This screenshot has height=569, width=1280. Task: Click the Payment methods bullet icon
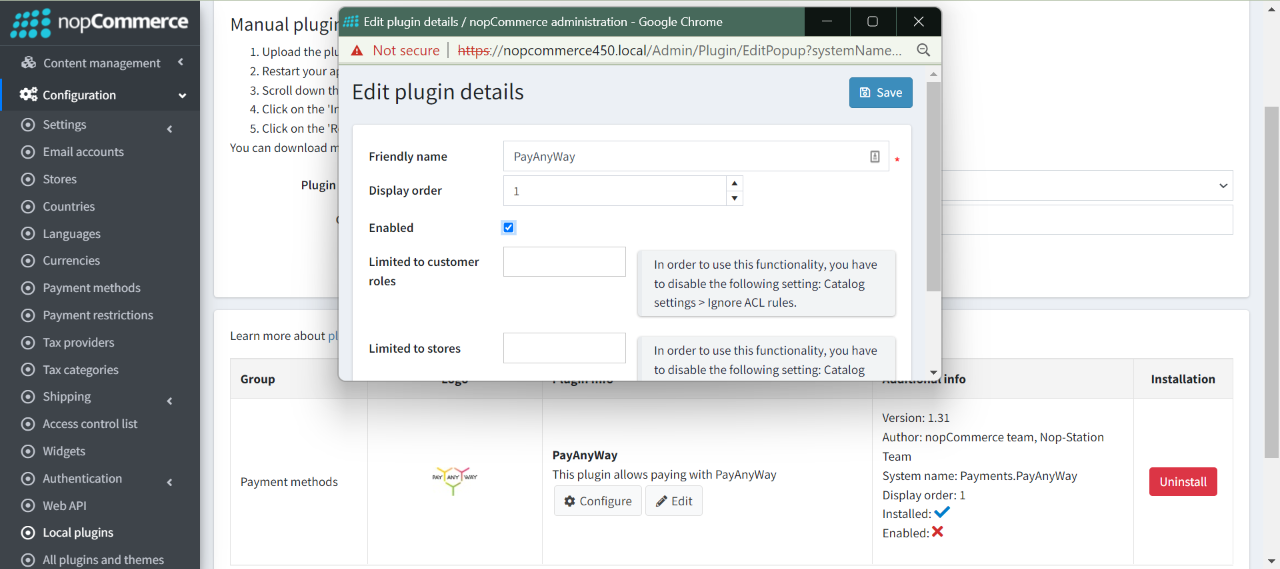(x=28, y=288)
